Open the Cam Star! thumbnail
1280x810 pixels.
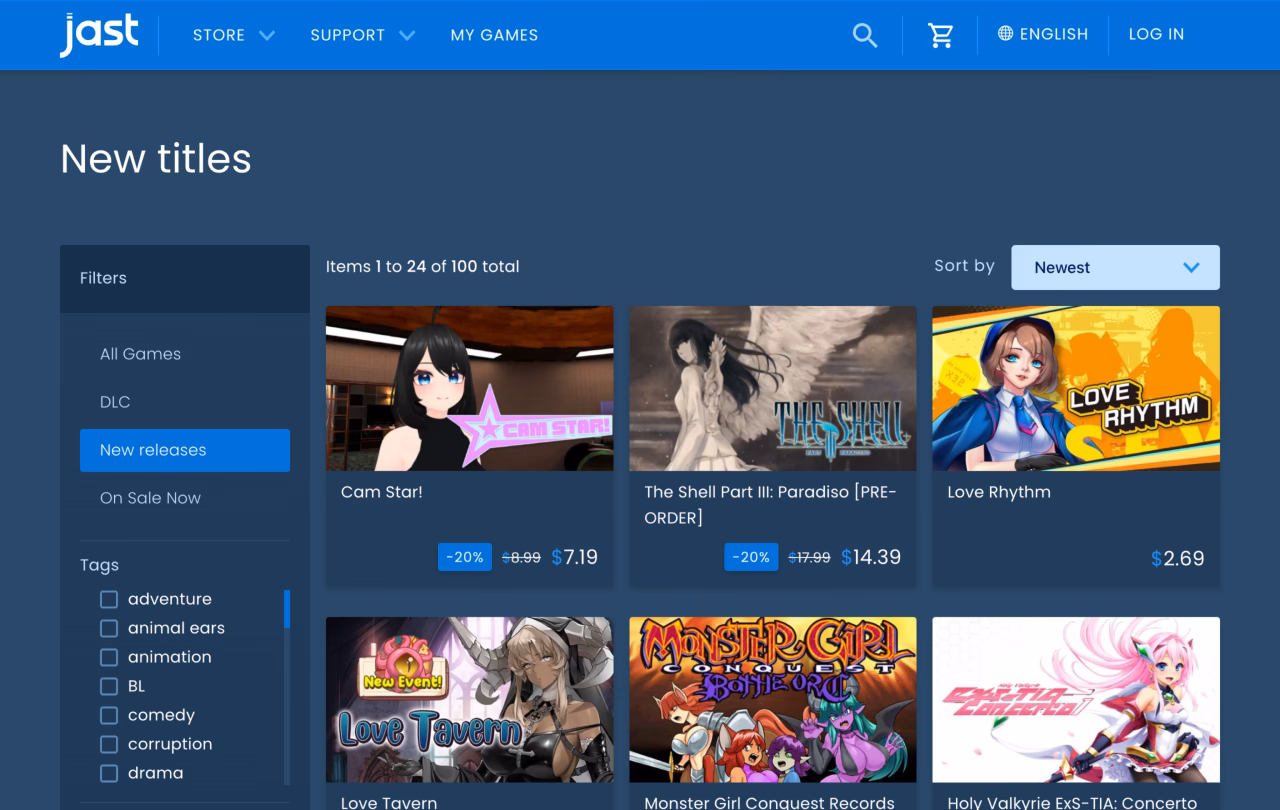(469, 388)
